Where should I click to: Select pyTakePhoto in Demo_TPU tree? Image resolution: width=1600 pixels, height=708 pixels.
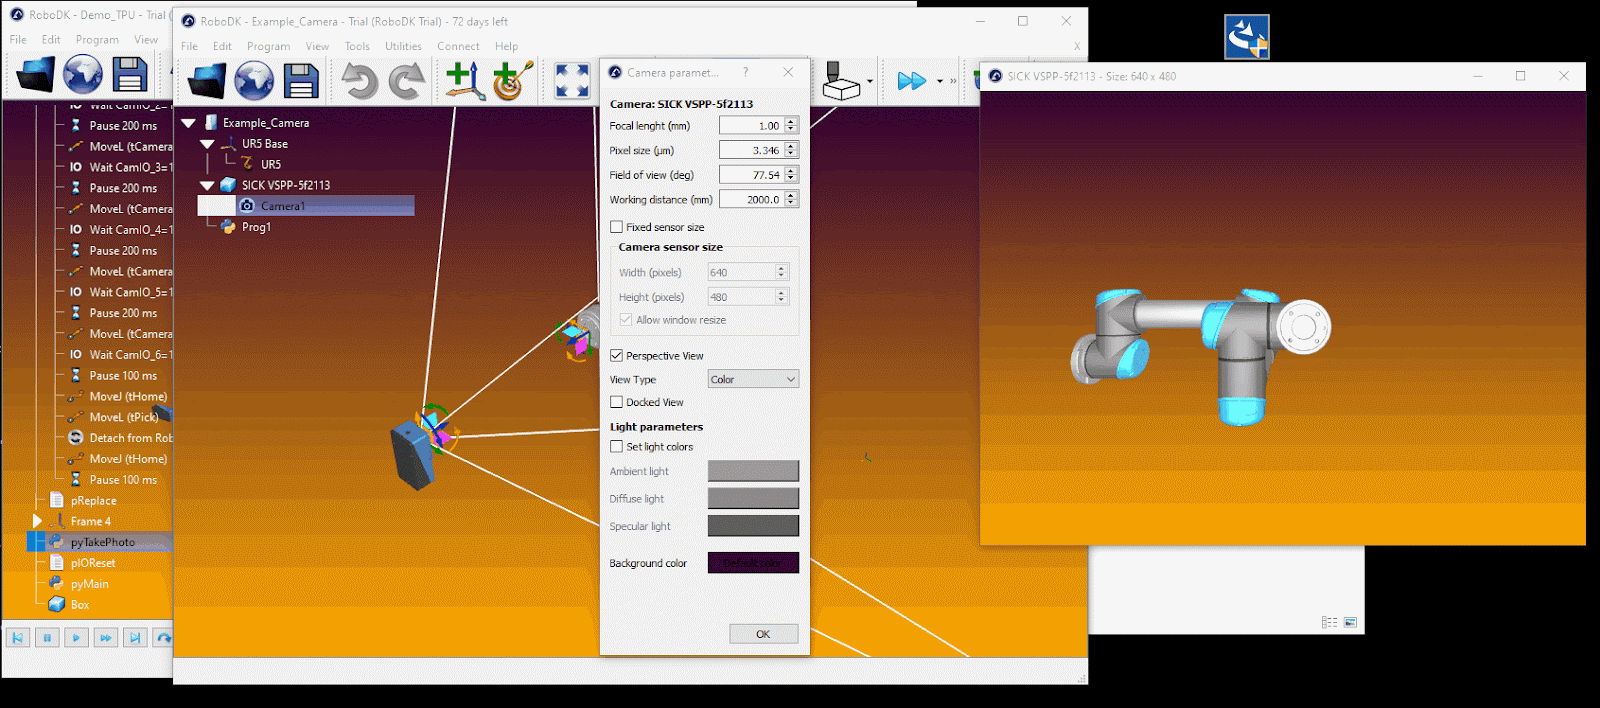coord(103,542)
